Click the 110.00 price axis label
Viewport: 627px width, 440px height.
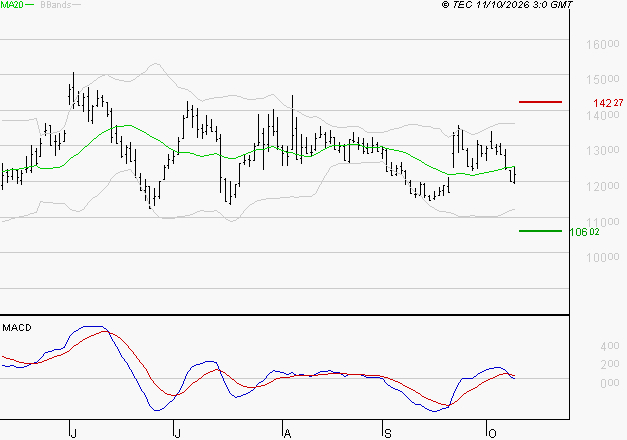tap(603, 222)
